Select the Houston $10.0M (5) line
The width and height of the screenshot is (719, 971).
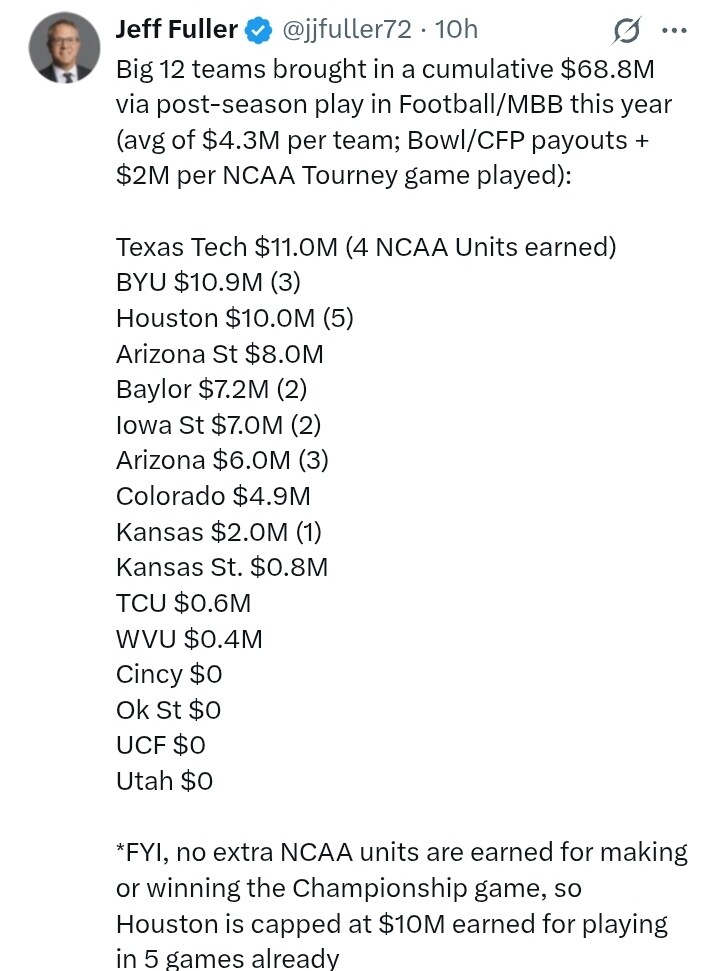[x=235, y=318]
